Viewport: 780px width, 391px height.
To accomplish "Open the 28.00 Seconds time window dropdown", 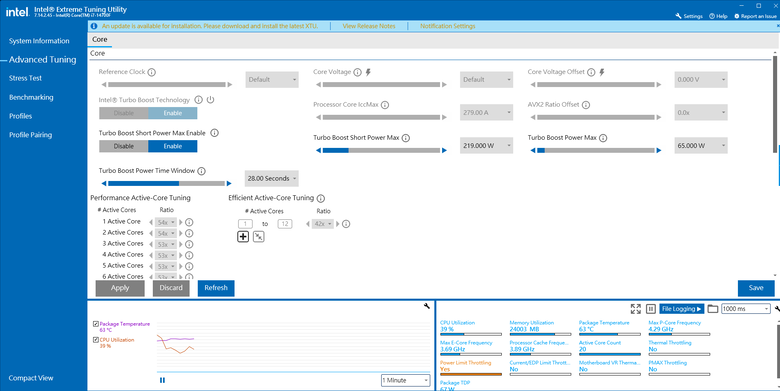I will point(272,179).
